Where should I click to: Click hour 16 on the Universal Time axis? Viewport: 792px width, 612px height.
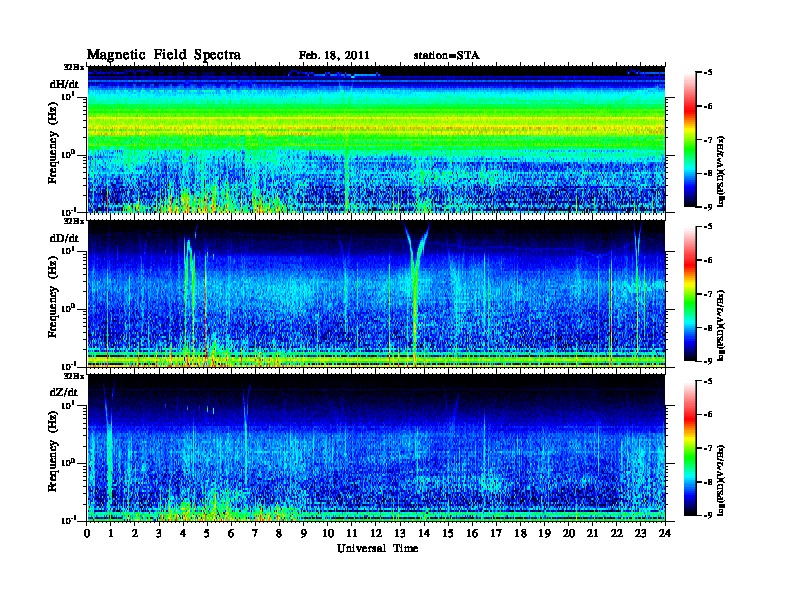(472, 534)
